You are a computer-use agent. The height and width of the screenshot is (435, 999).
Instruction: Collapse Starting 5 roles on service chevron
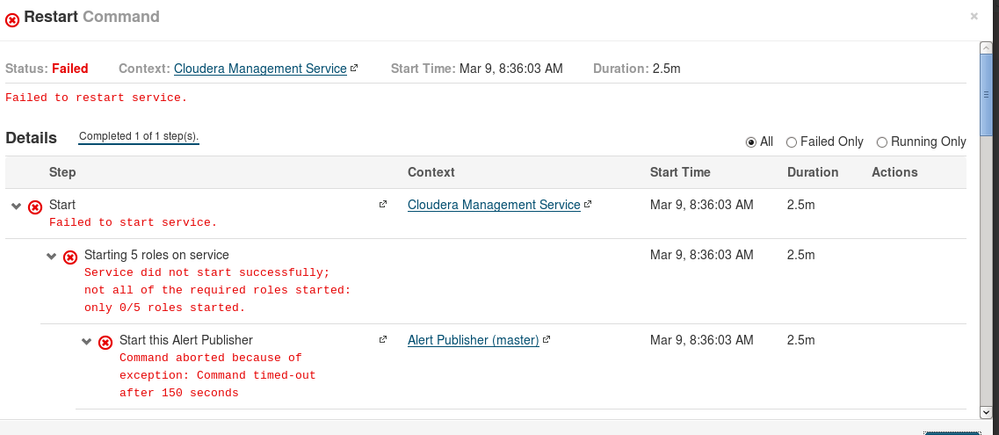click(x=52, y=256)
